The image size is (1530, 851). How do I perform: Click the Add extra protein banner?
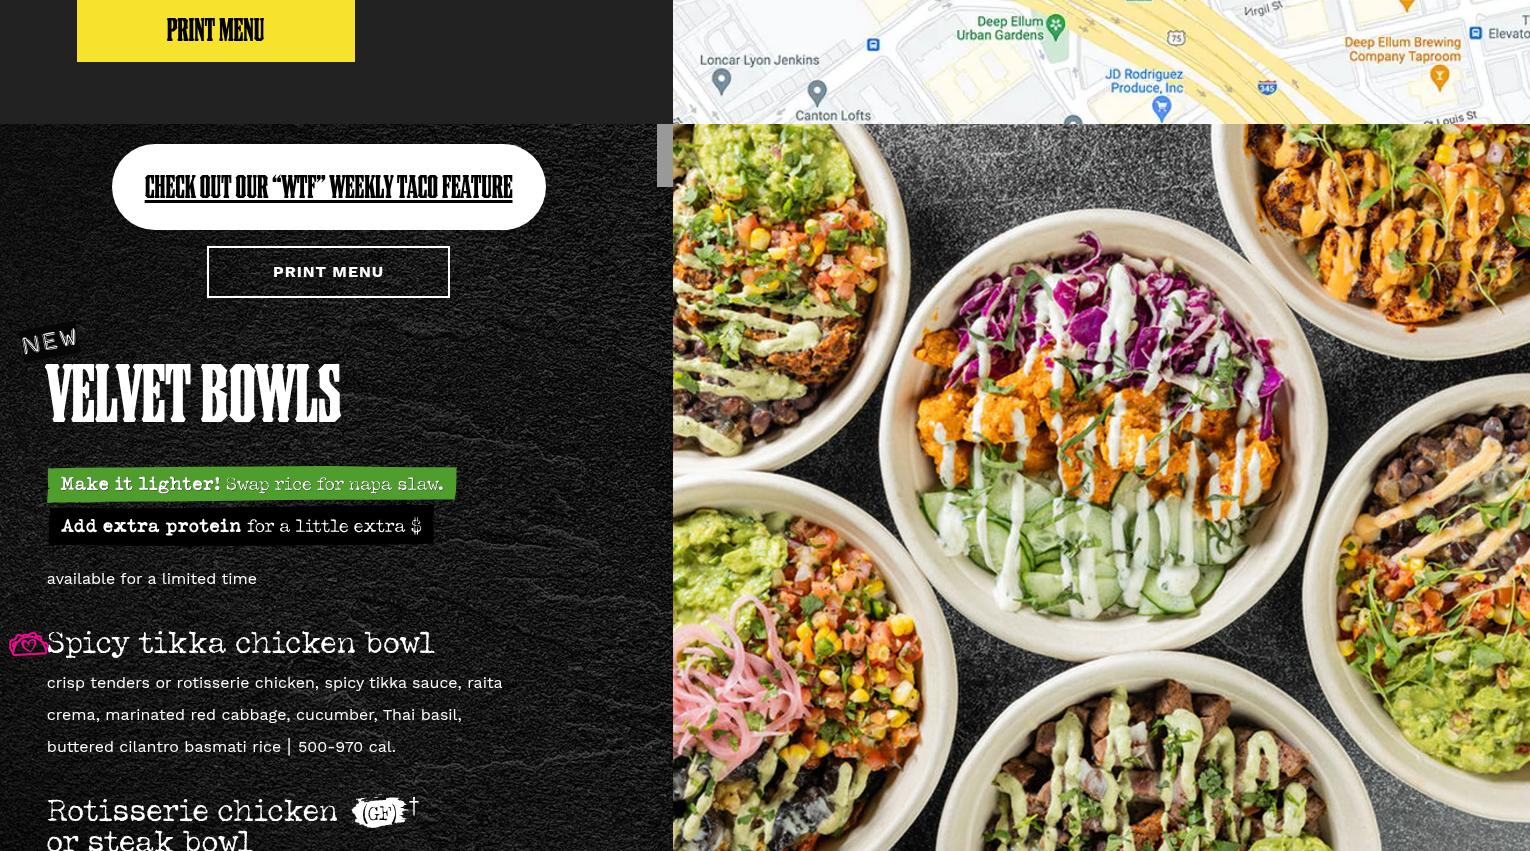241,526
